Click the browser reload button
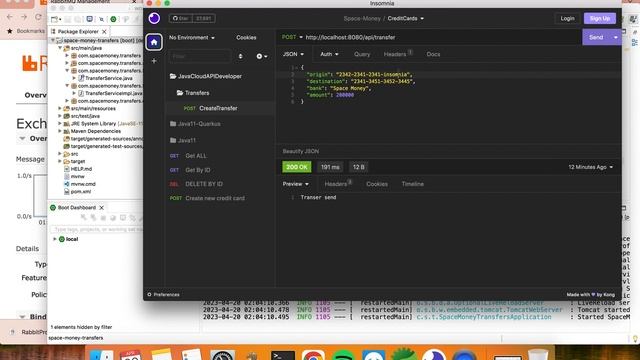Viewport: 640px width, 360px height. pos(38,17)
